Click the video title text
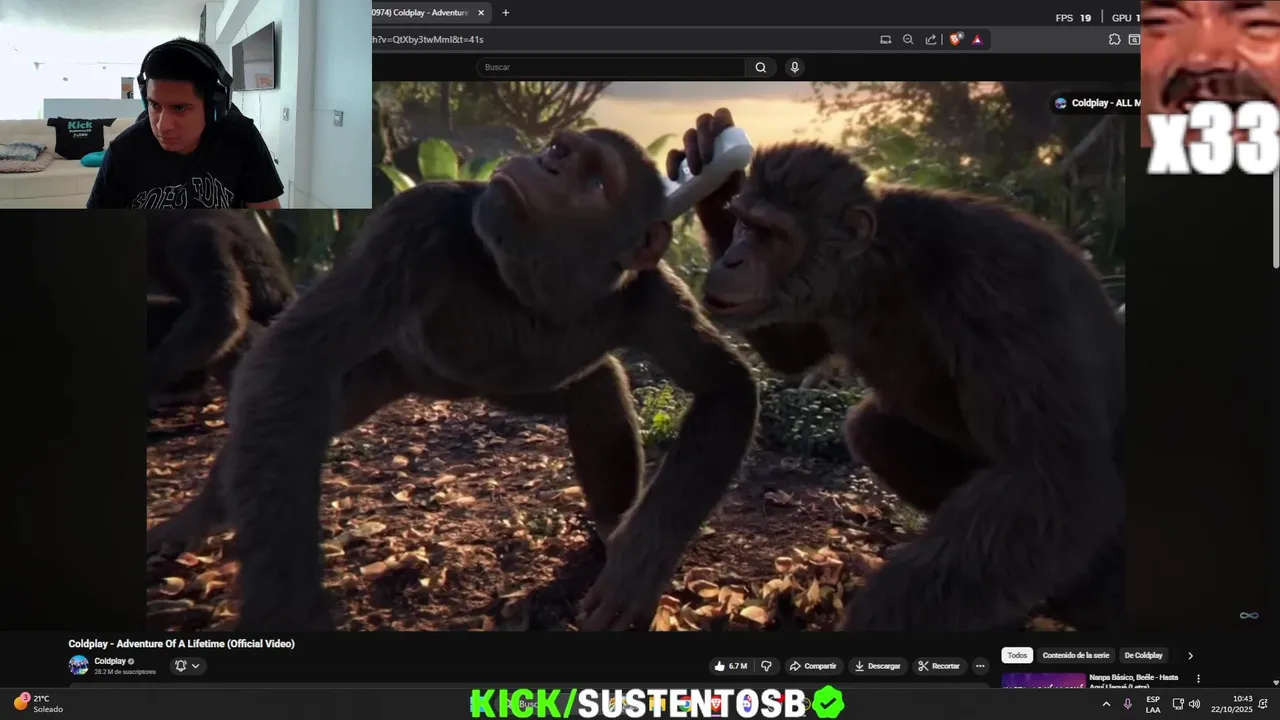Image resolution: width=1280 pixels, height=720 pixels. pyautogui.click(x=181, y=644)
